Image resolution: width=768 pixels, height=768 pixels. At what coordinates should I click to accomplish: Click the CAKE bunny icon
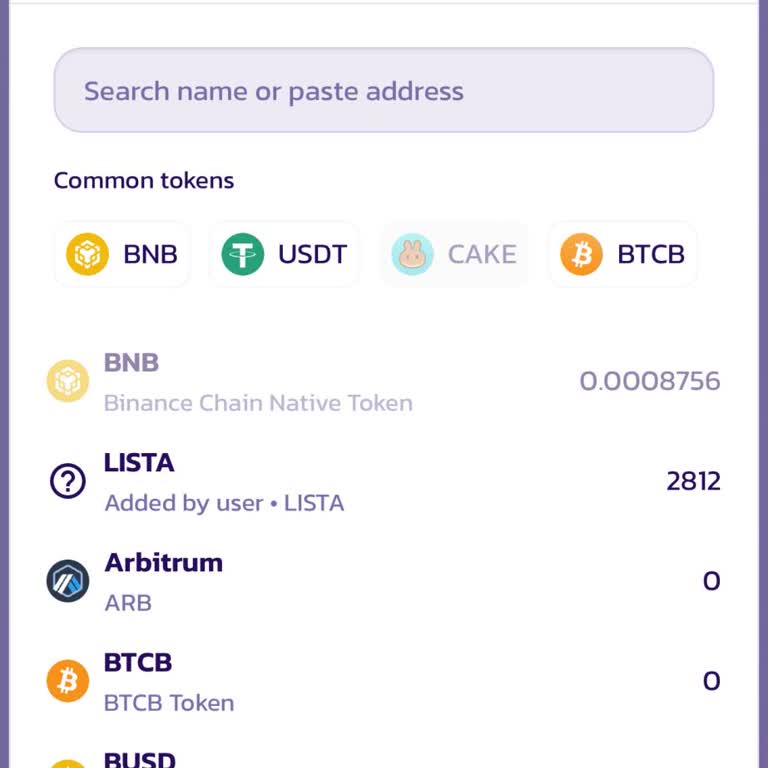(x=412, y=254)
